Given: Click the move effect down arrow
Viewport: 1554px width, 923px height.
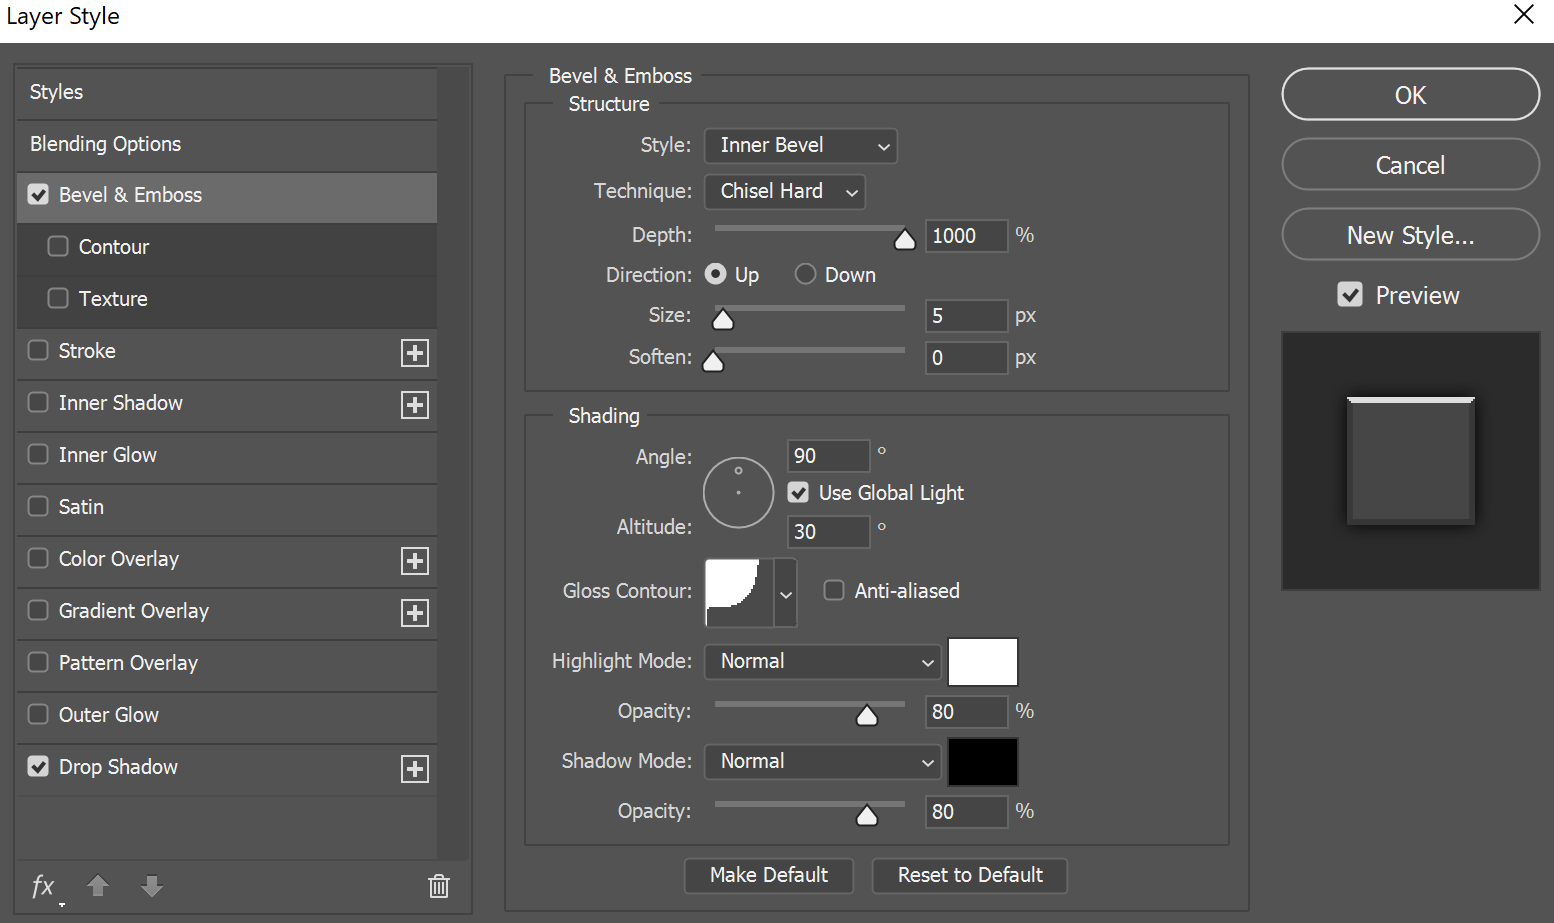Looking at the screenshot, I should click(152, 886).
